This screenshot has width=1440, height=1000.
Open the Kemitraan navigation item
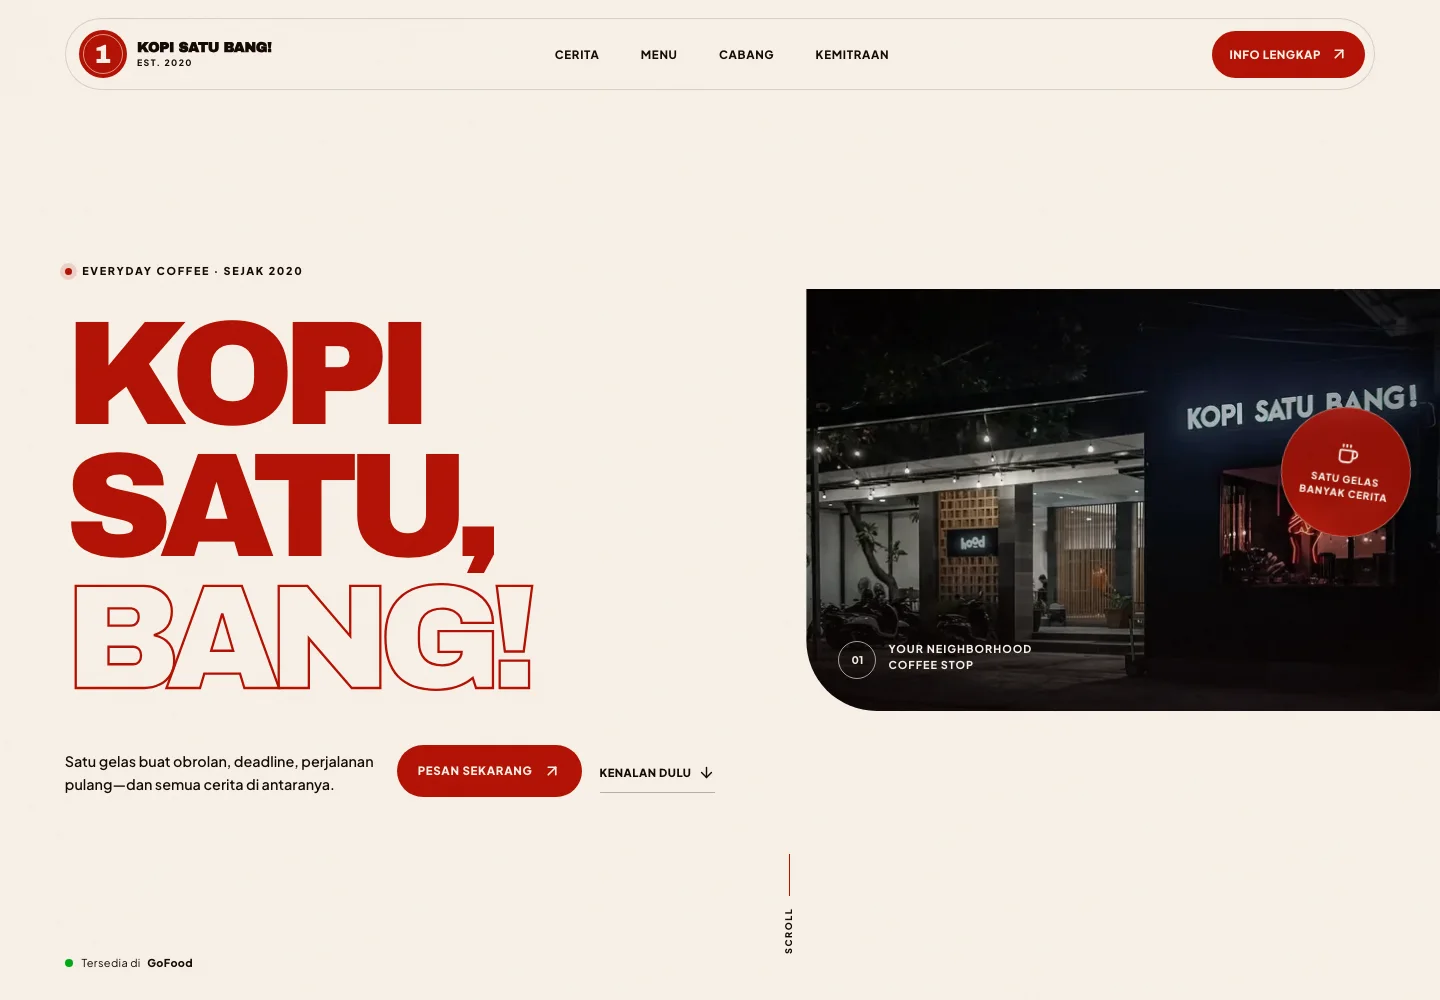pyautogui.click(x=852, y=55)
